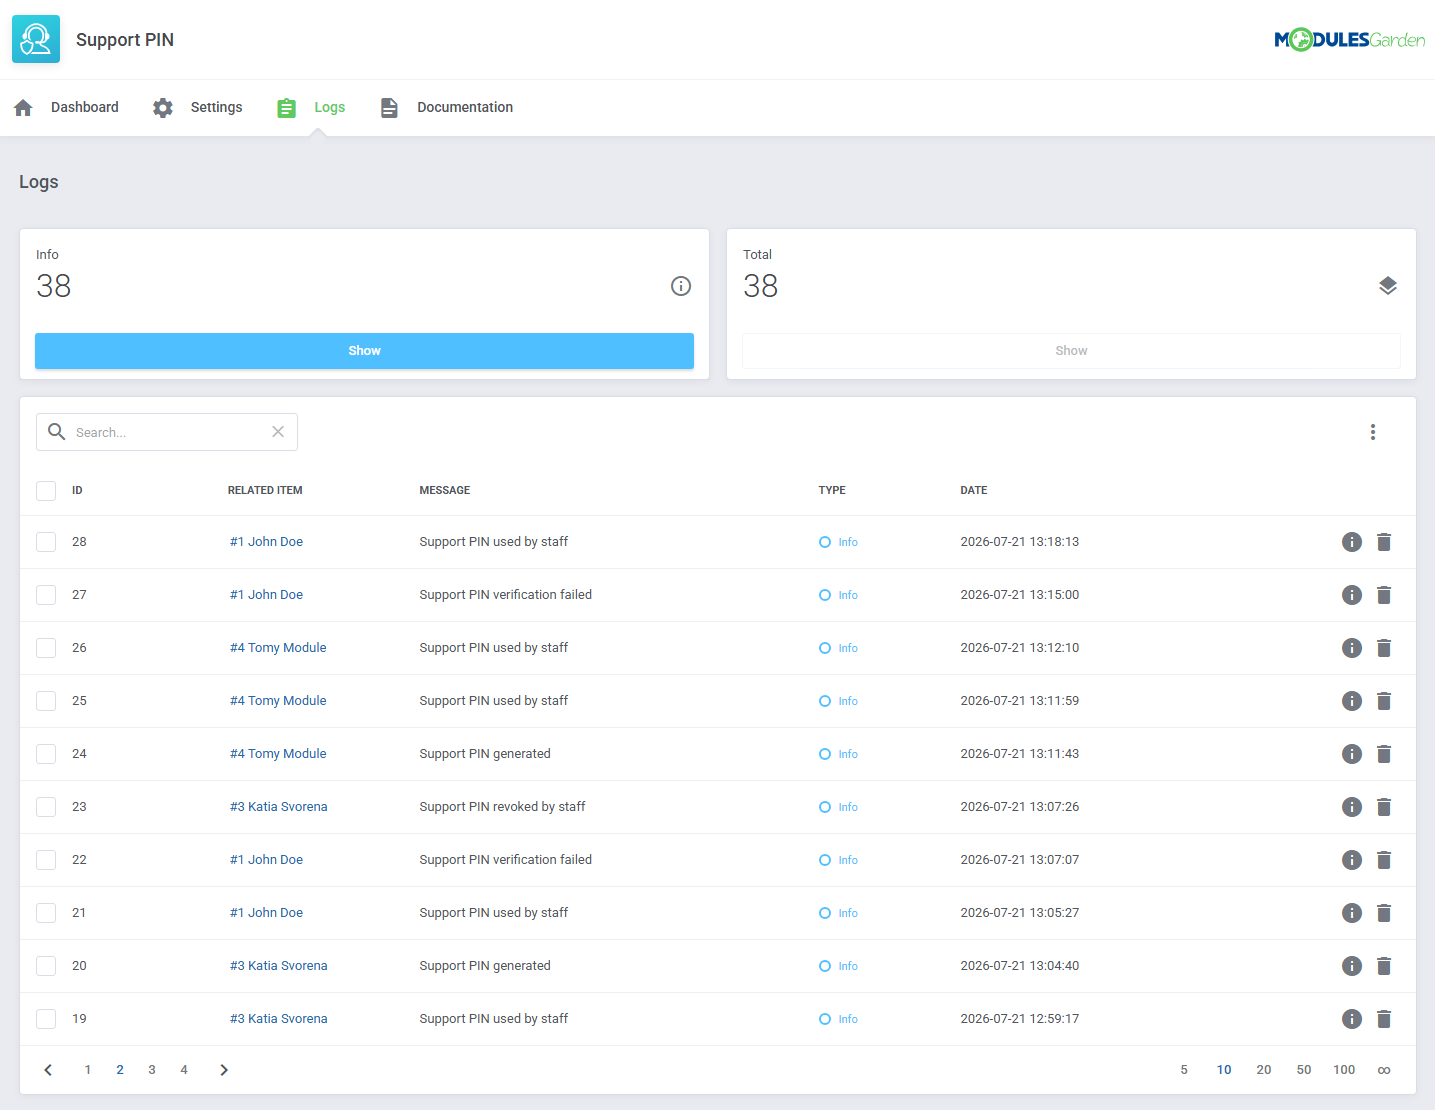View details of log 25
Screen dimensions: 1435x1110
pyautogui.click(x=1352, y=701)
